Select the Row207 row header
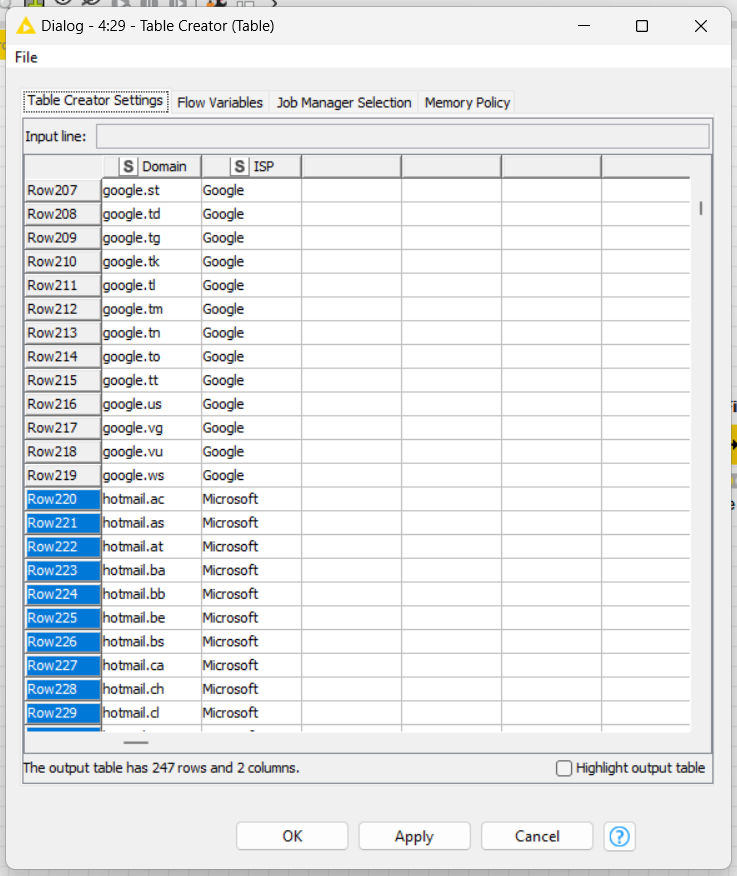Screen dimensions: 737x876 pyautogui.click(x=62, y=190)
